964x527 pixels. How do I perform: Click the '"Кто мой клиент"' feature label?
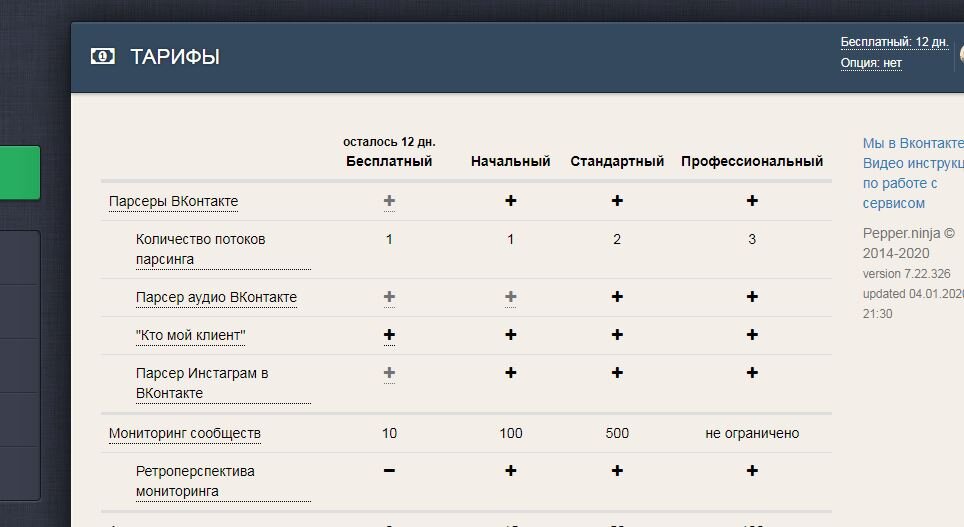click(191, 336)
